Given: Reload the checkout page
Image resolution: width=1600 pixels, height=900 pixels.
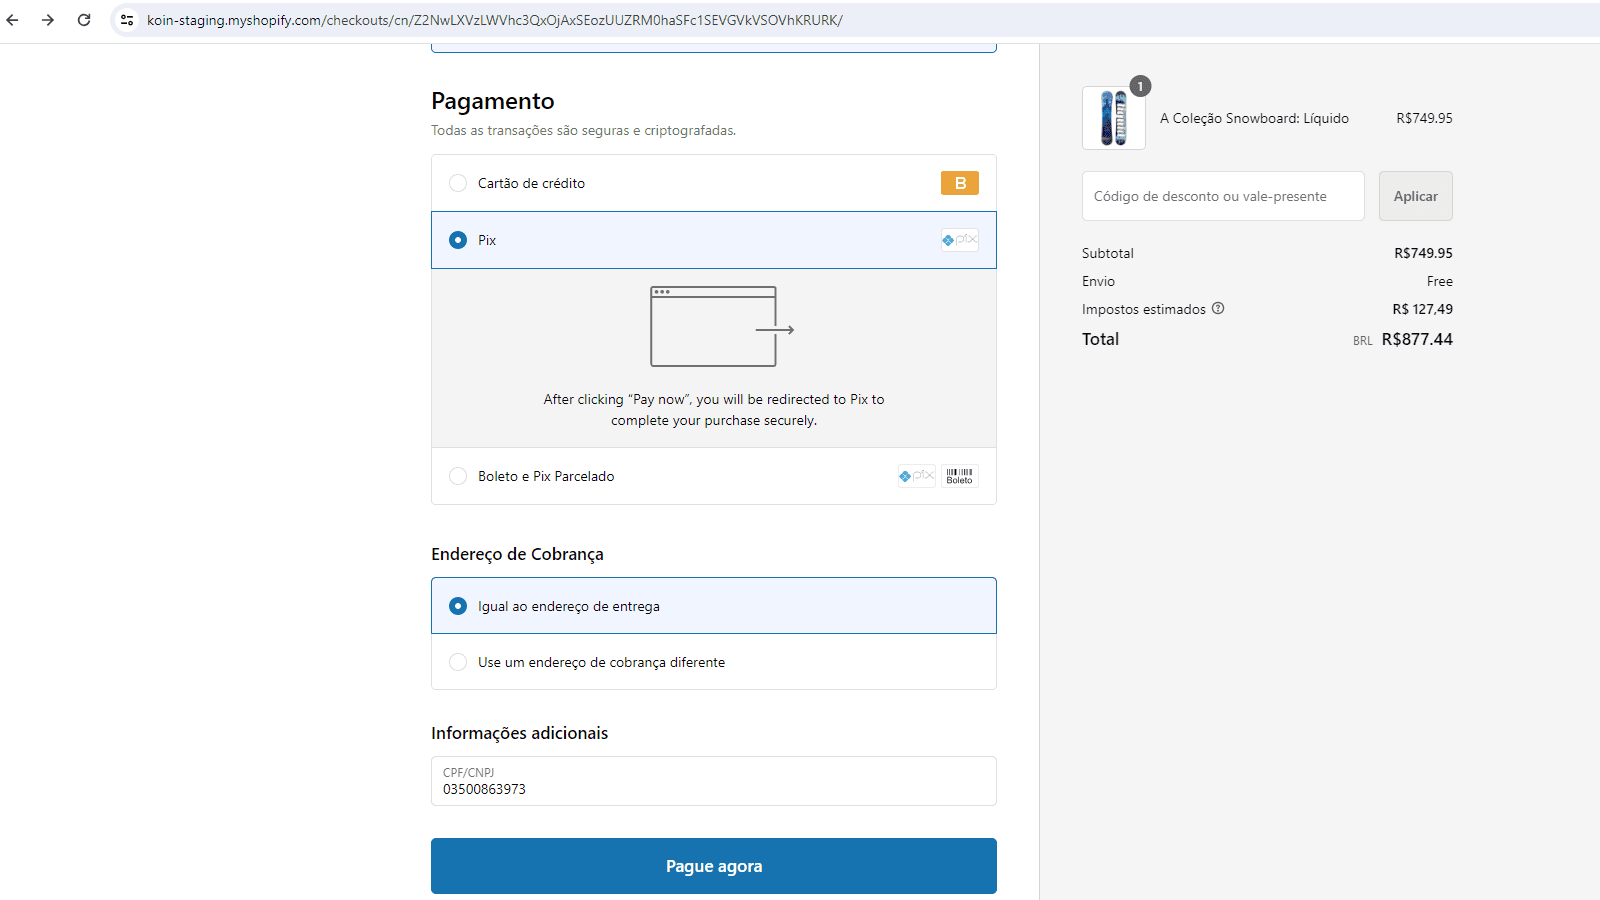Looking at the screenshot, I should [84, 20].
